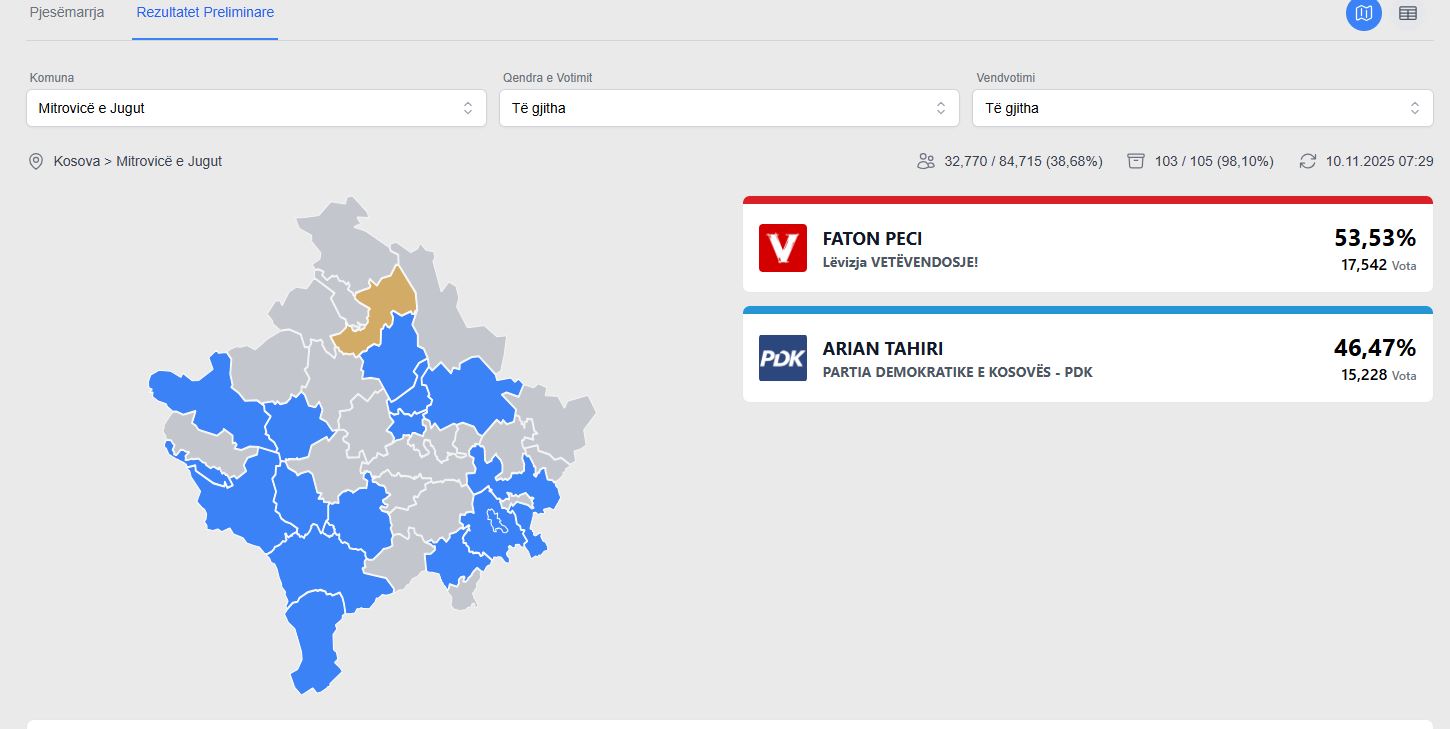Screen dimensions: 1450x729
Task: Click the refresh timestamp icon
Action: (x=1308, y=161)
